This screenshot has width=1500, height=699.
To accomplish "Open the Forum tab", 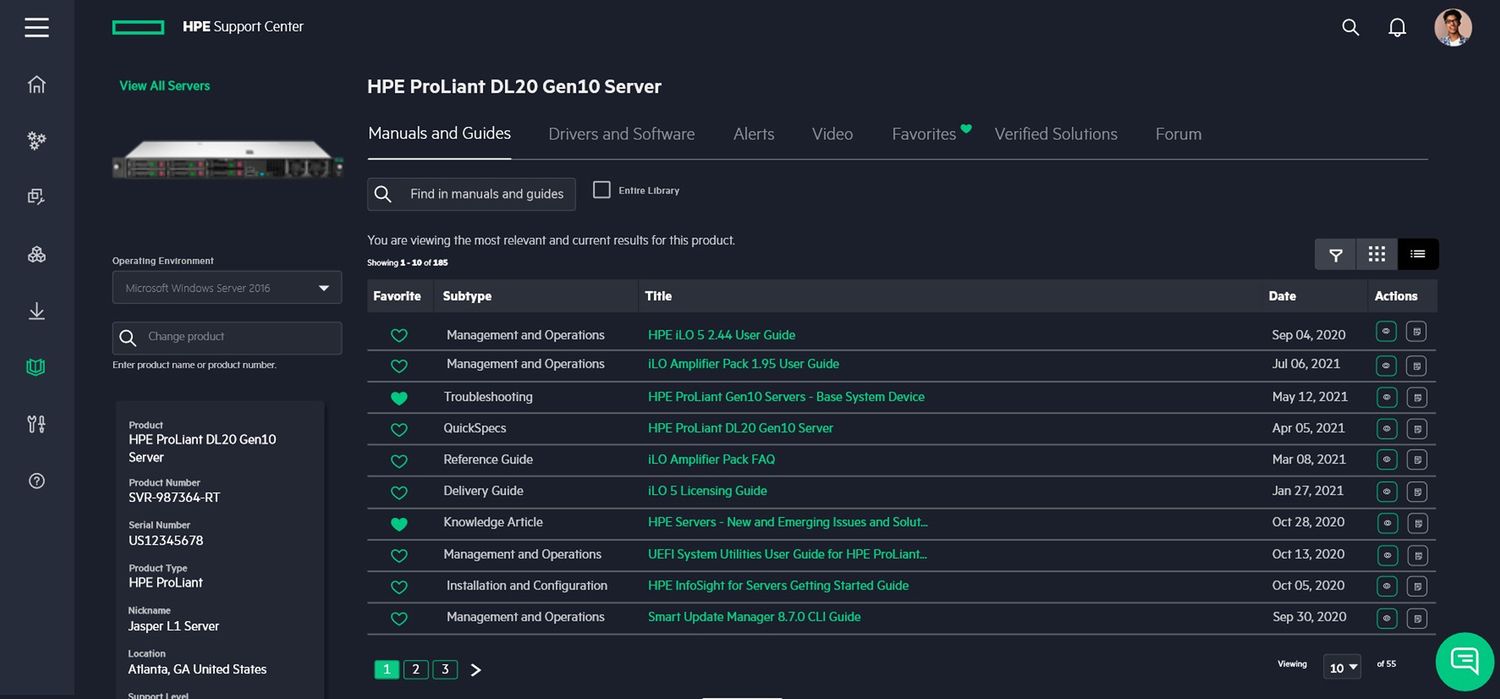I will click(1178, 134).
